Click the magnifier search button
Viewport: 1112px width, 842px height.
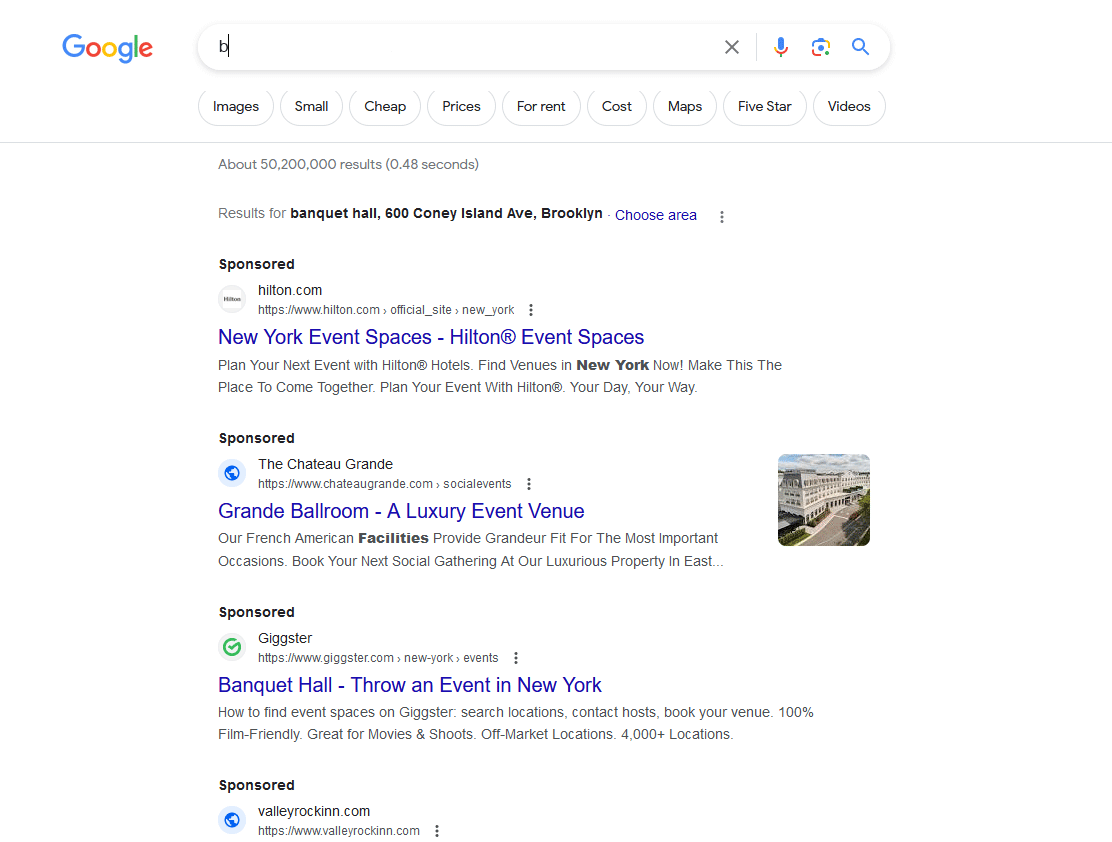tap(860, 47)
